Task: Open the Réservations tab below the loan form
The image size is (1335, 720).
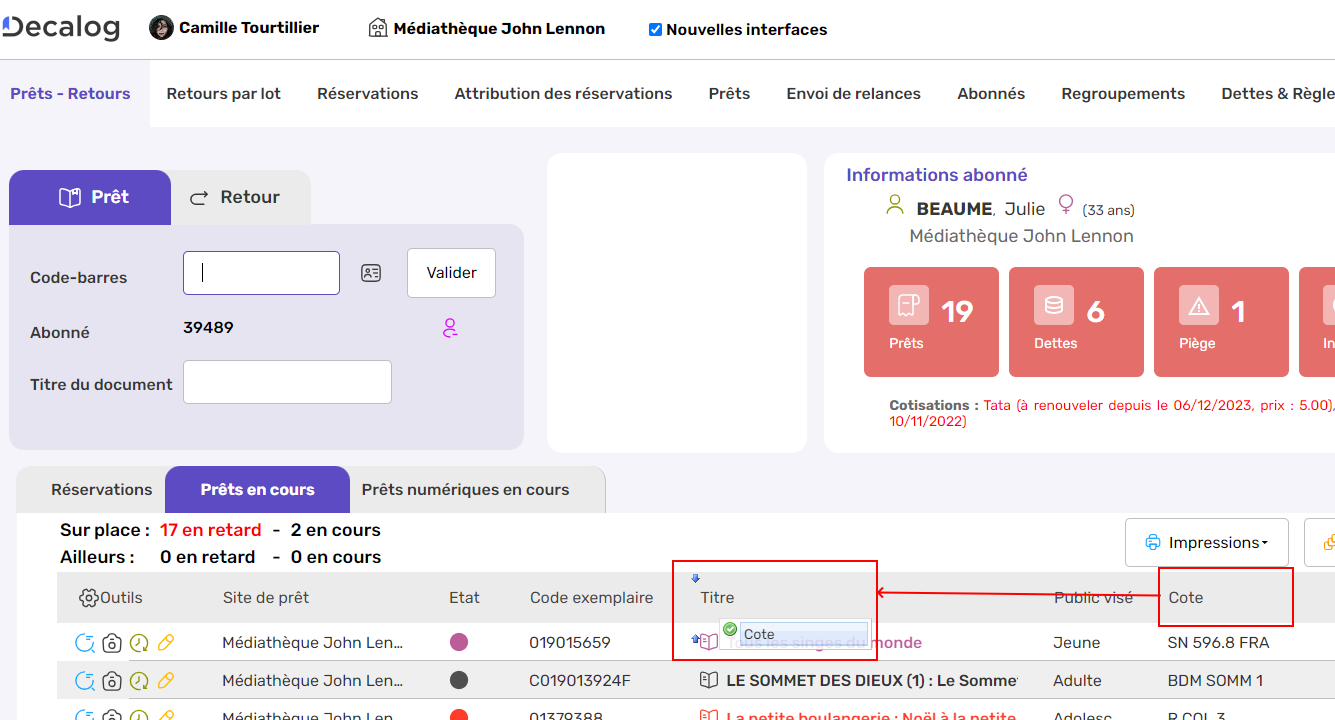Action: tap(101, 489)
